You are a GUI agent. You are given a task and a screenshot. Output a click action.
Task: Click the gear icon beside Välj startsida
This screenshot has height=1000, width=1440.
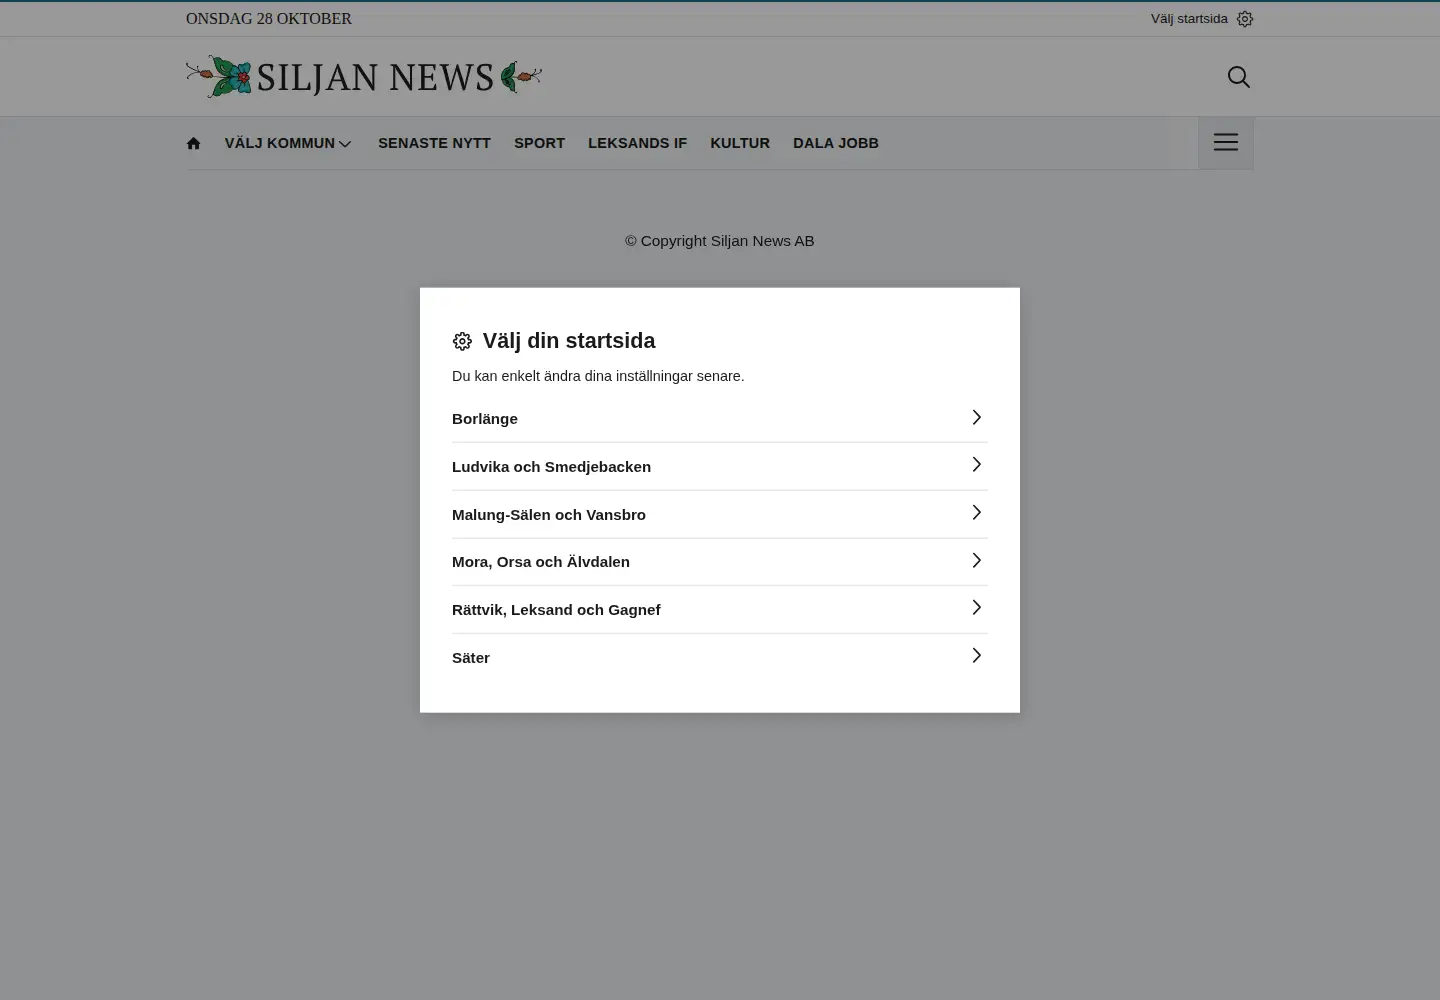click(x=1245, y=19)
